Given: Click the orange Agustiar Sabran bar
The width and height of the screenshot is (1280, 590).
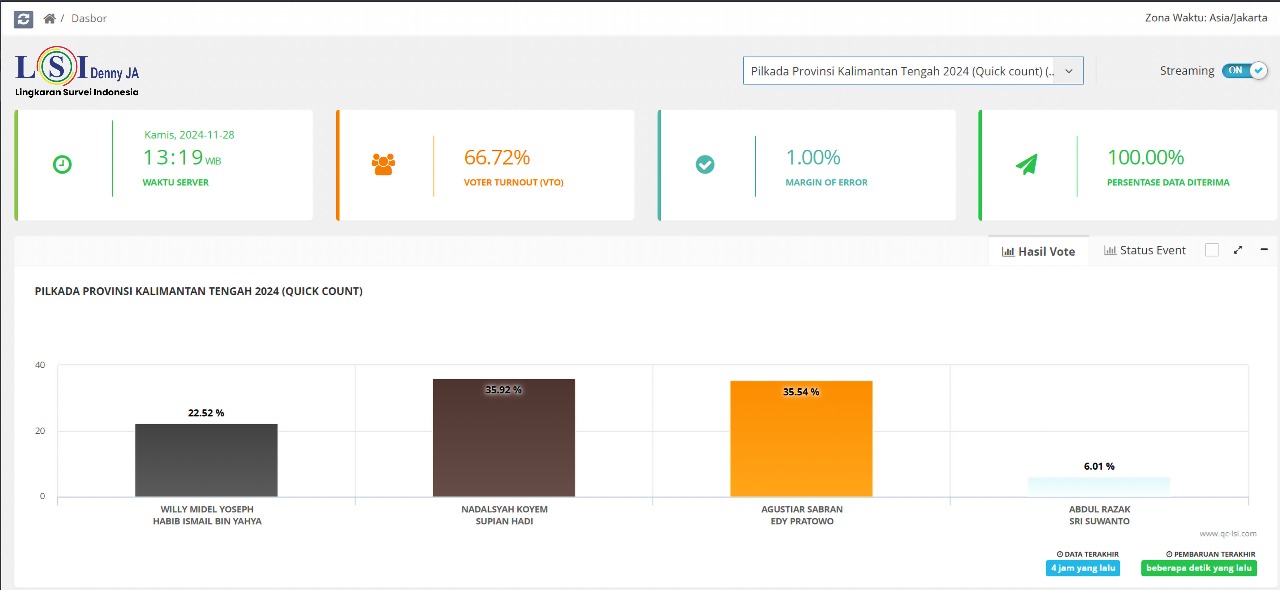Looking at the screenshot, I should click(x=801, y=438).
